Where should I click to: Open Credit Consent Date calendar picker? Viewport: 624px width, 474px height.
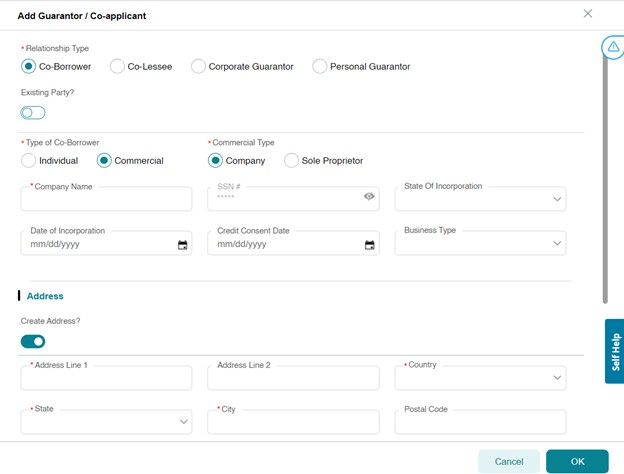point(369,245)
